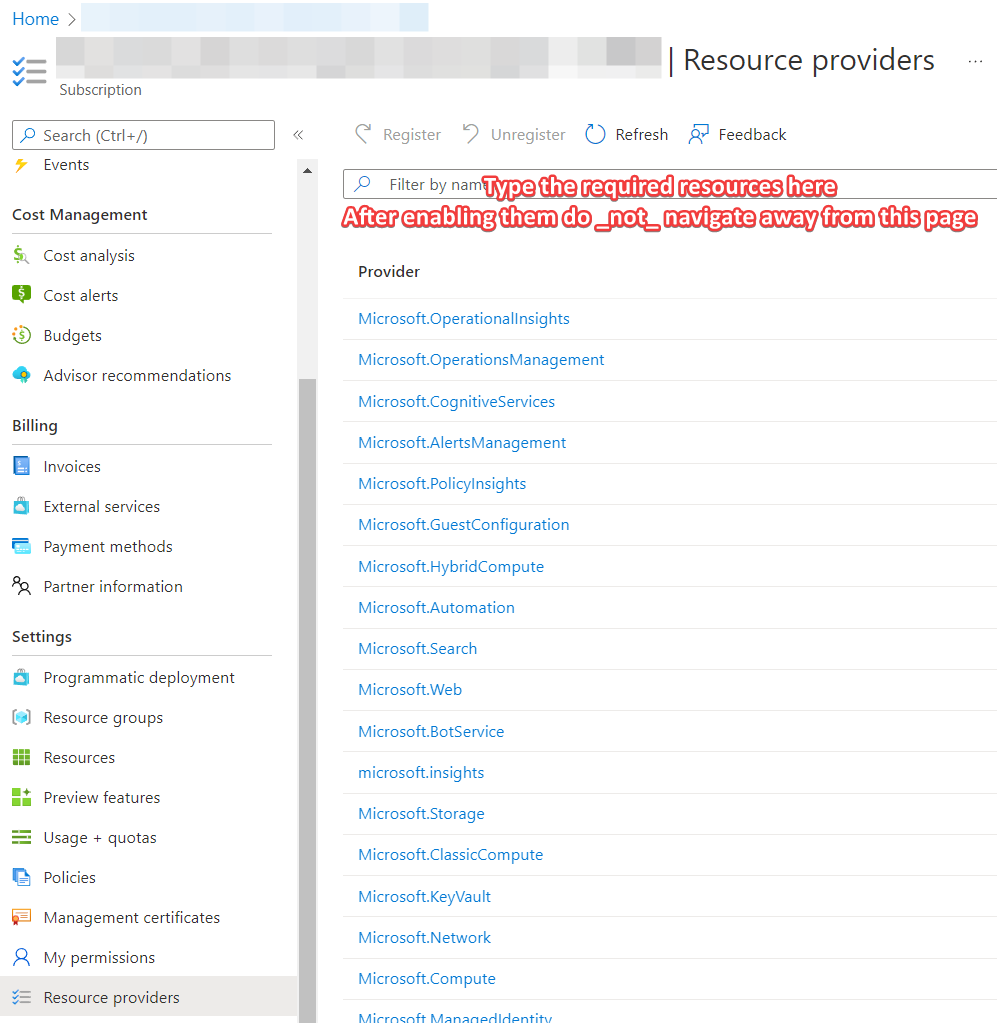Open Partner information menu item
This screenshot has height=1023, width=997.
pos(113,587)
